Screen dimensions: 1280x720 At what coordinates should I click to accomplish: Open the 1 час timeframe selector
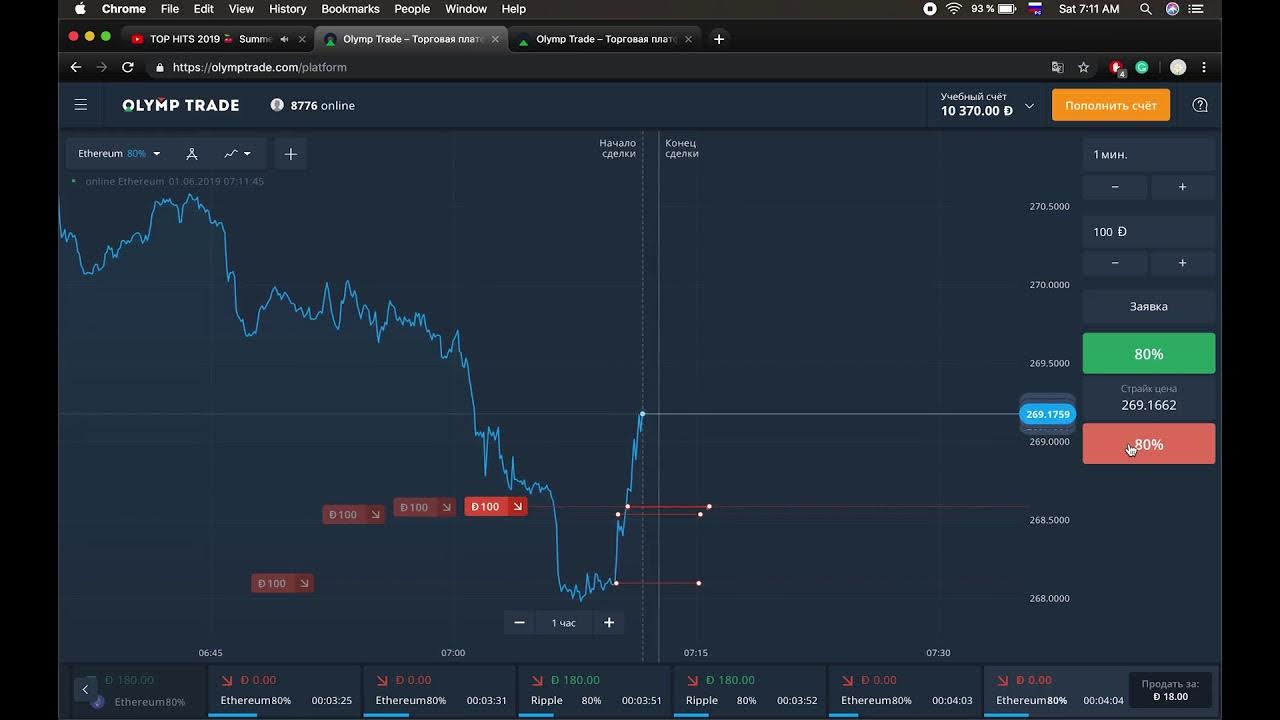tap(564, 623)
